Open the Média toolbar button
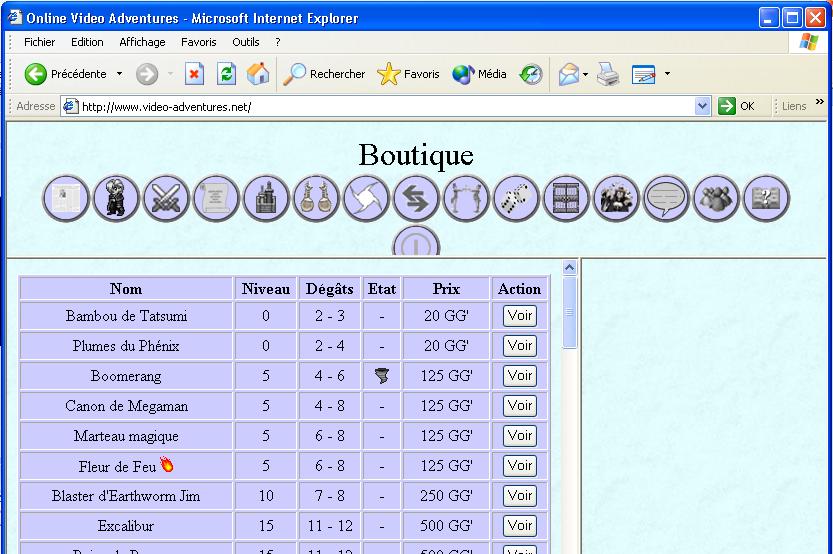The height and width of the screenshot is (554, 833). pyautogui.click(x=479, y=74)
